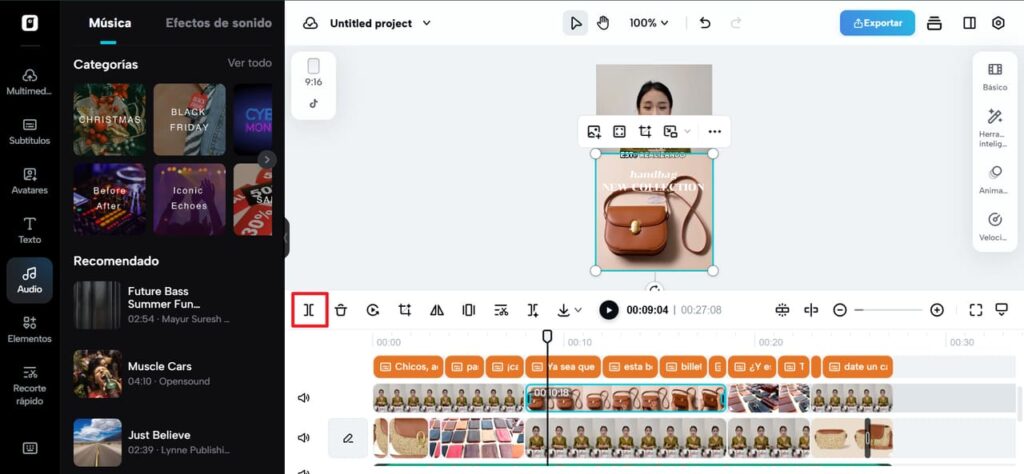Screen dimensions: 1024x474
Task: Click the Split tool in timeline toolbar
Action: click(309, 310)
